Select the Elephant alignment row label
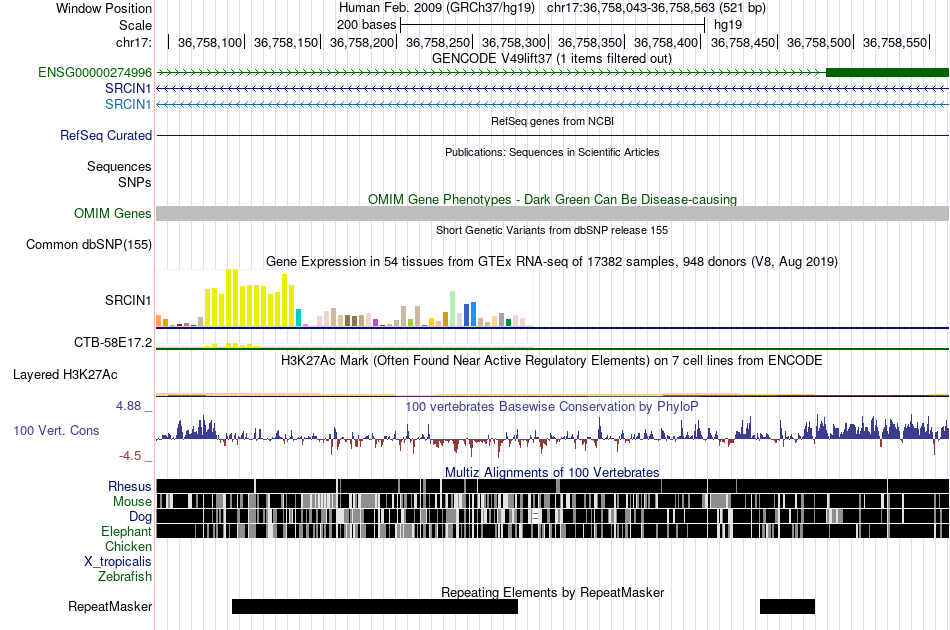The height and width of the screenshot is (630, 950). [x=126, y=532]
